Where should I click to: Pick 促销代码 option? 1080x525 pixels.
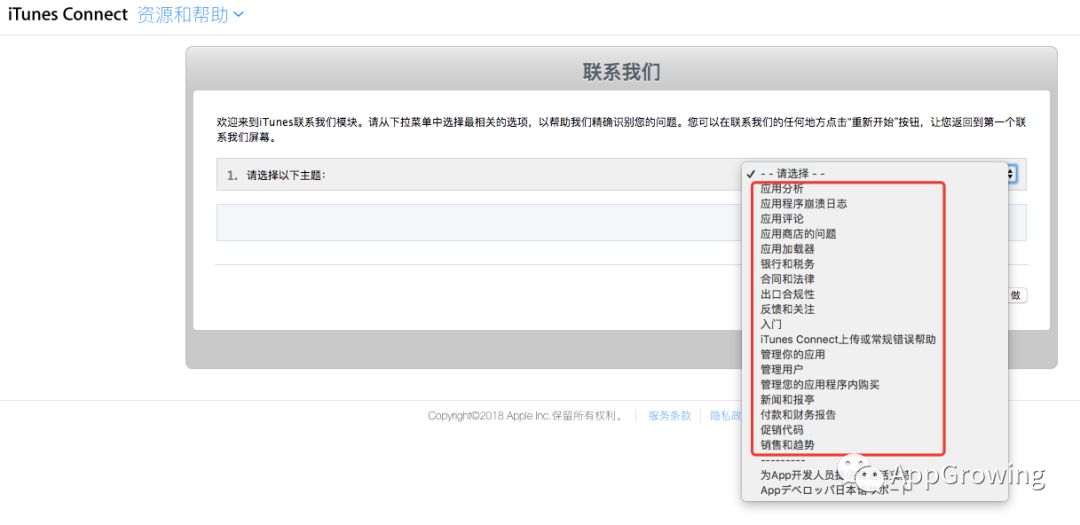pos(875,430)
